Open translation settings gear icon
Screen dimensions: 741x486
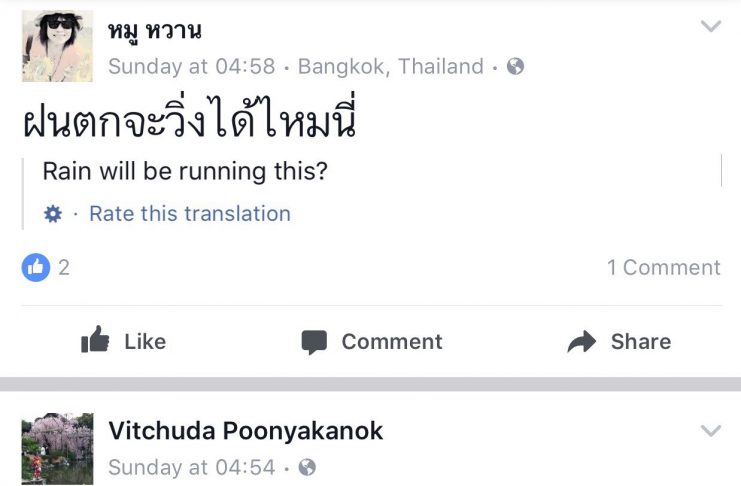[53, 214]
